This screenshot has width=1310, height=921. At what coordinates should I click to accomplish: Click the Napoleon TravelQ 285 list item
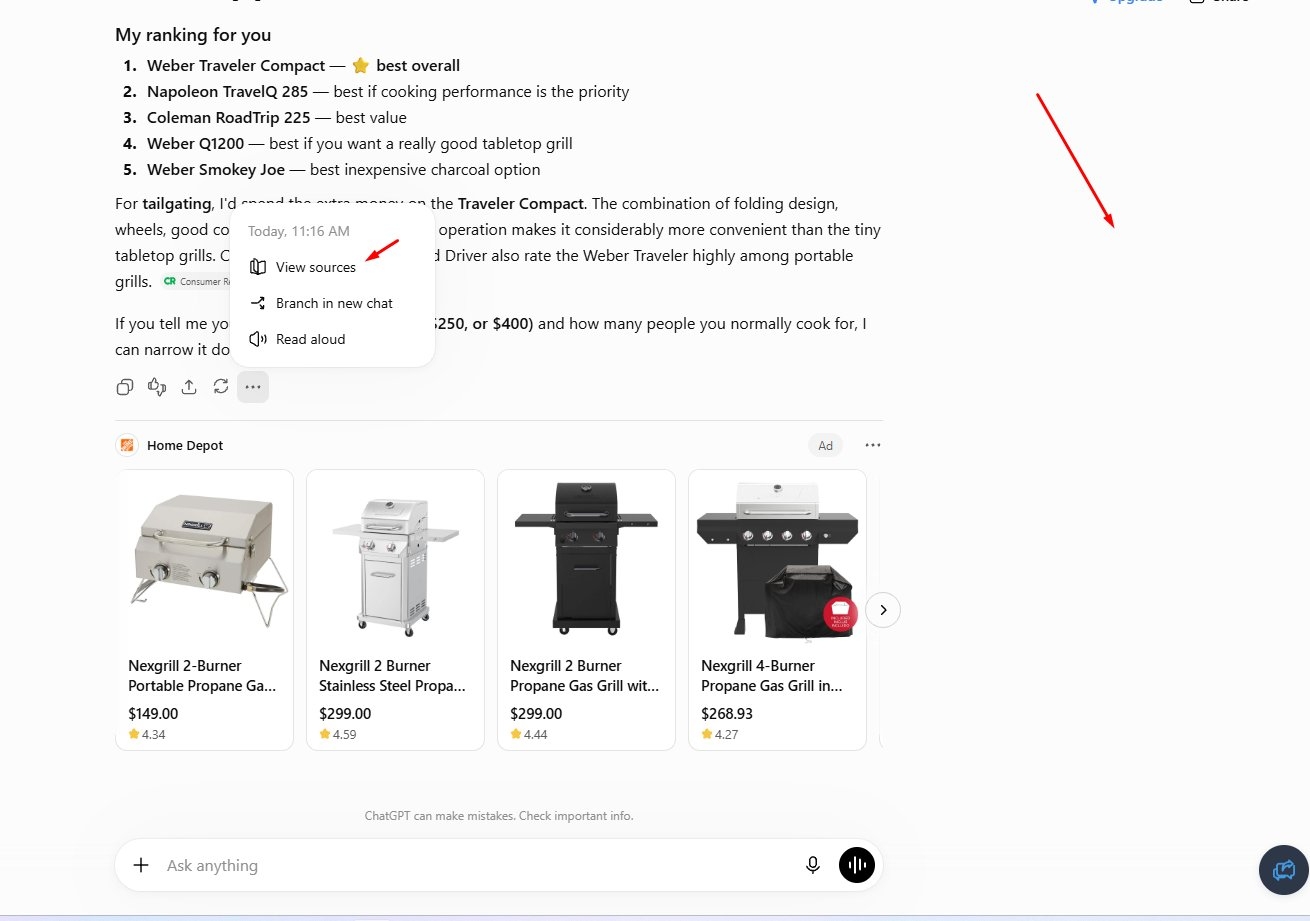pos(388,92)
